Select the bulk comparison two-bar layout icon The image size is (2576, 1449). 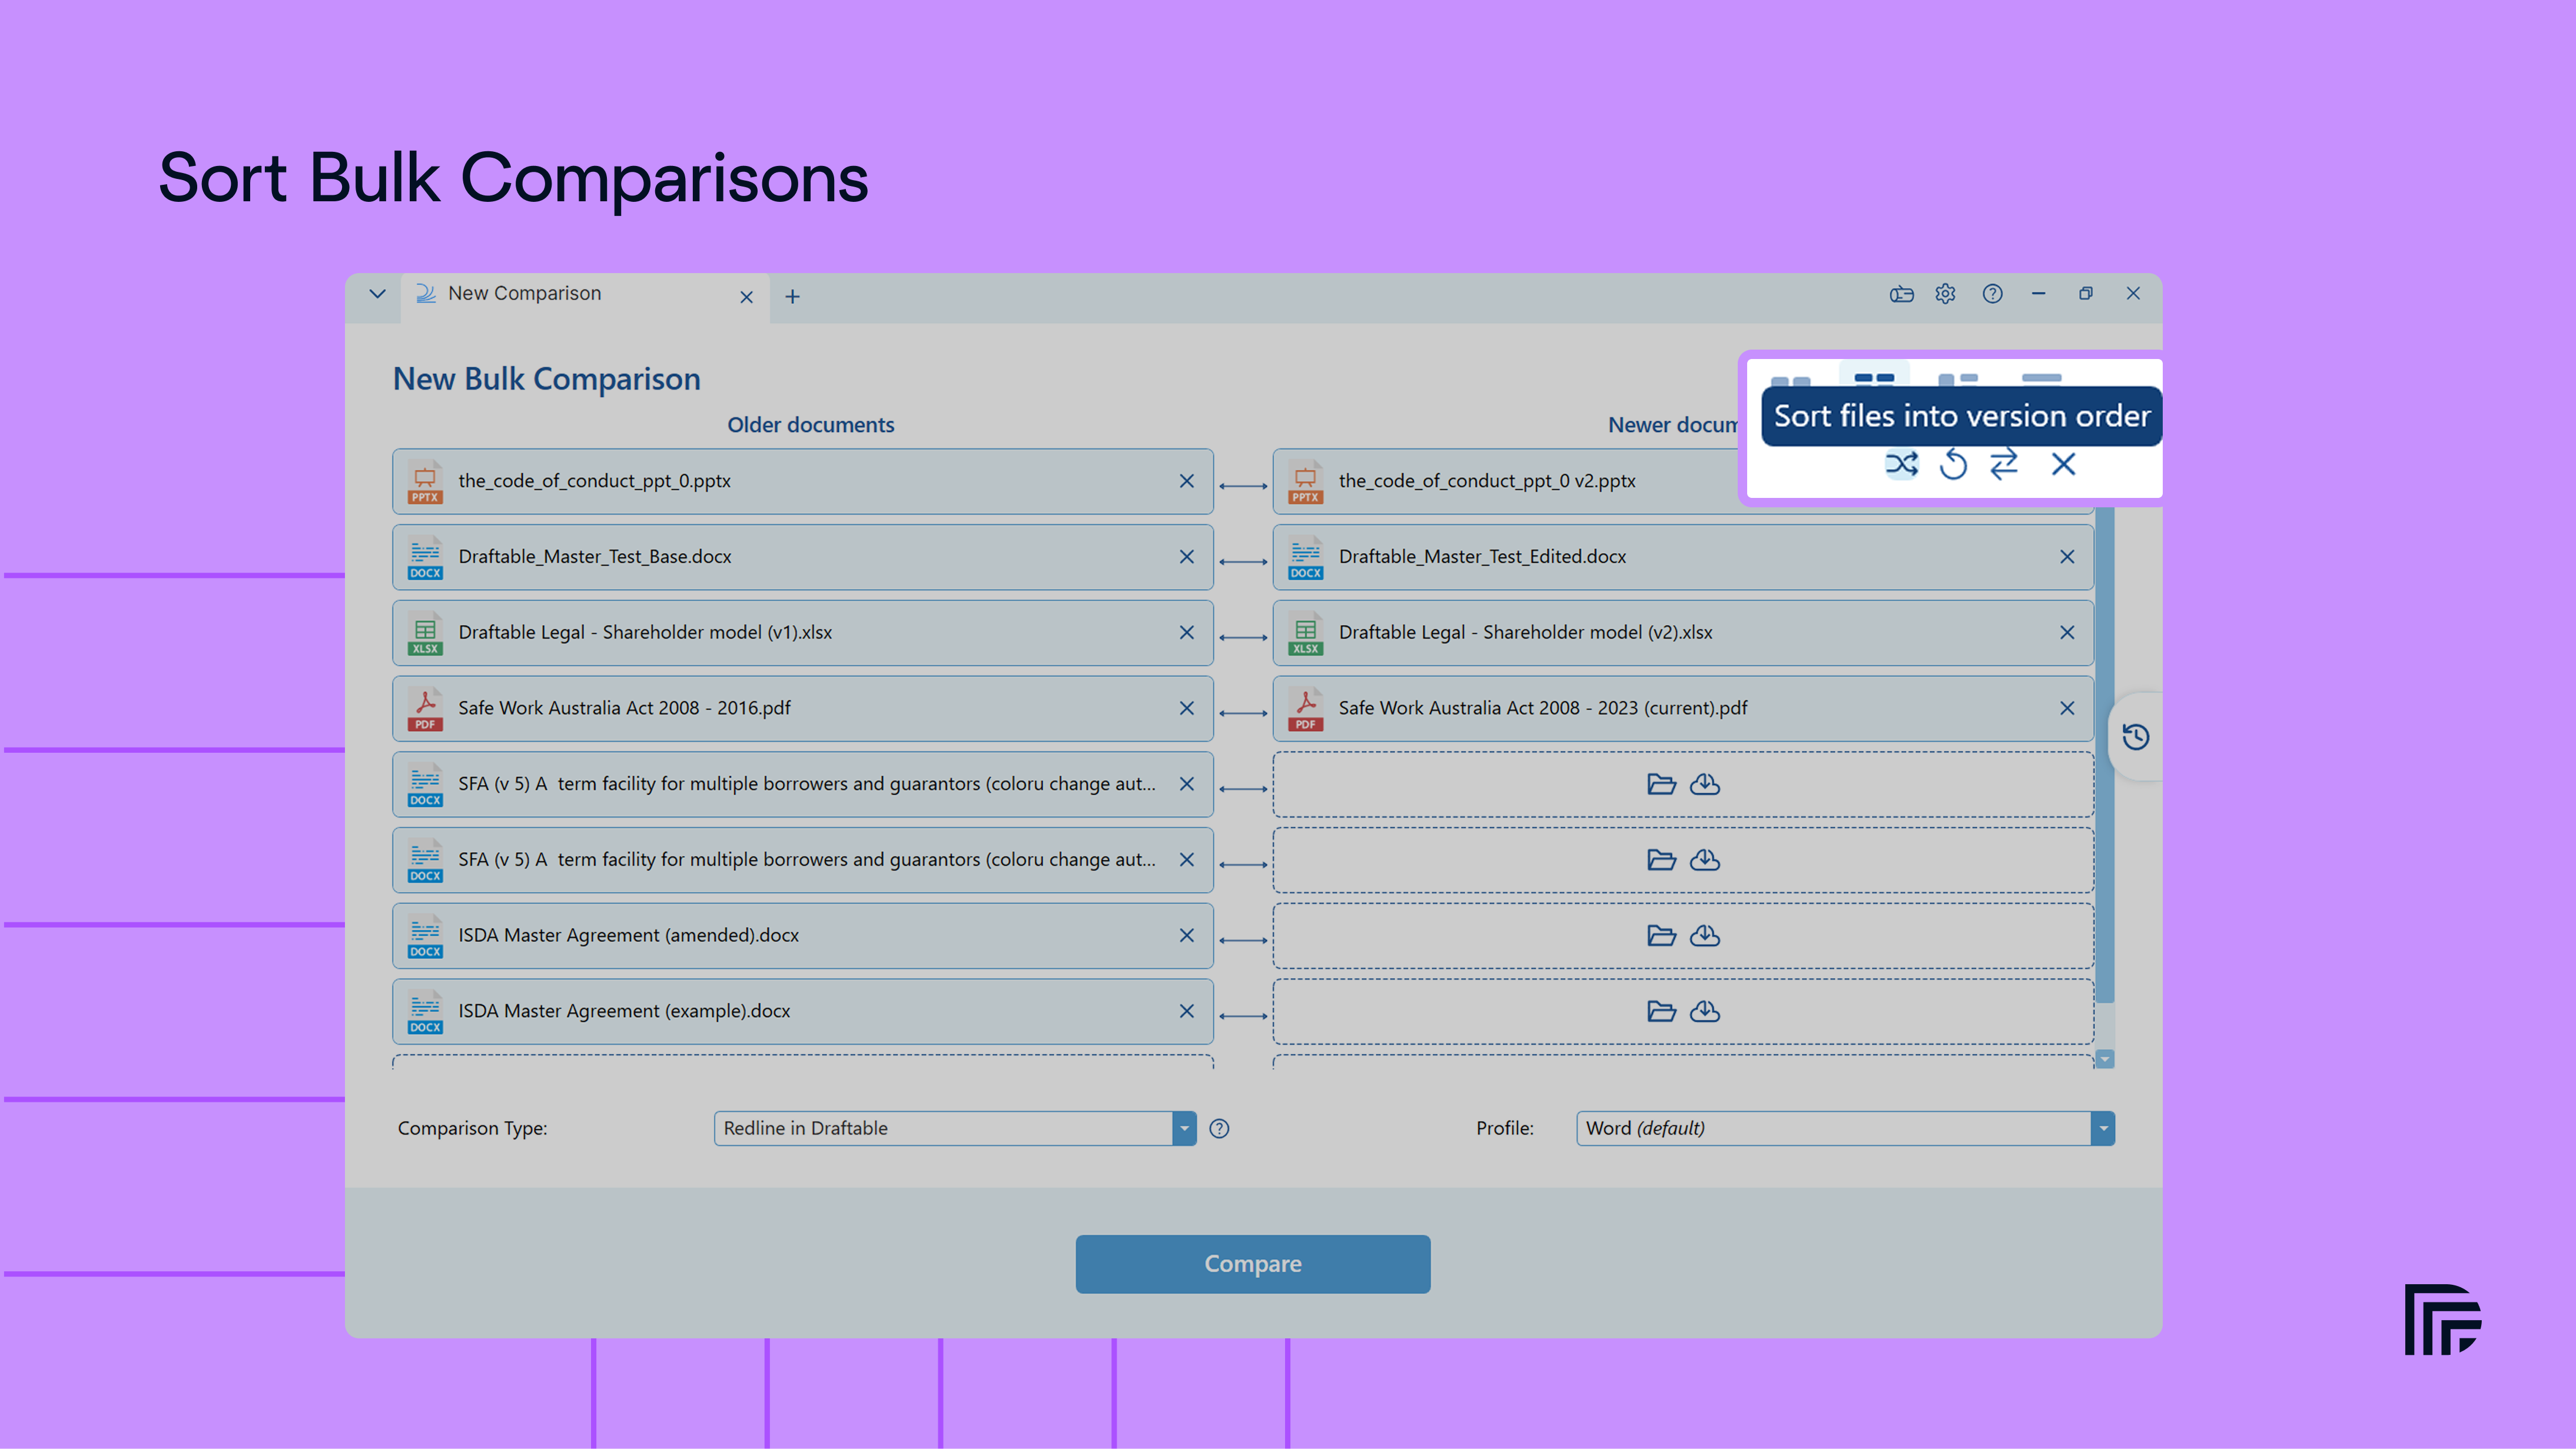[x=1874, y=378]
